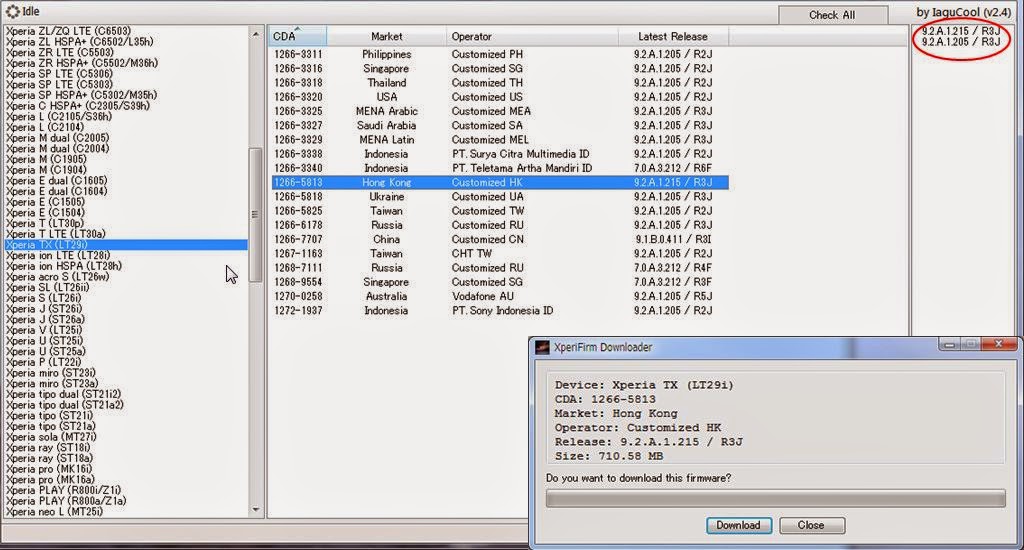Select Xperia L (C2104) device
Screen dimensions: 1024x550
coord(44,127)
